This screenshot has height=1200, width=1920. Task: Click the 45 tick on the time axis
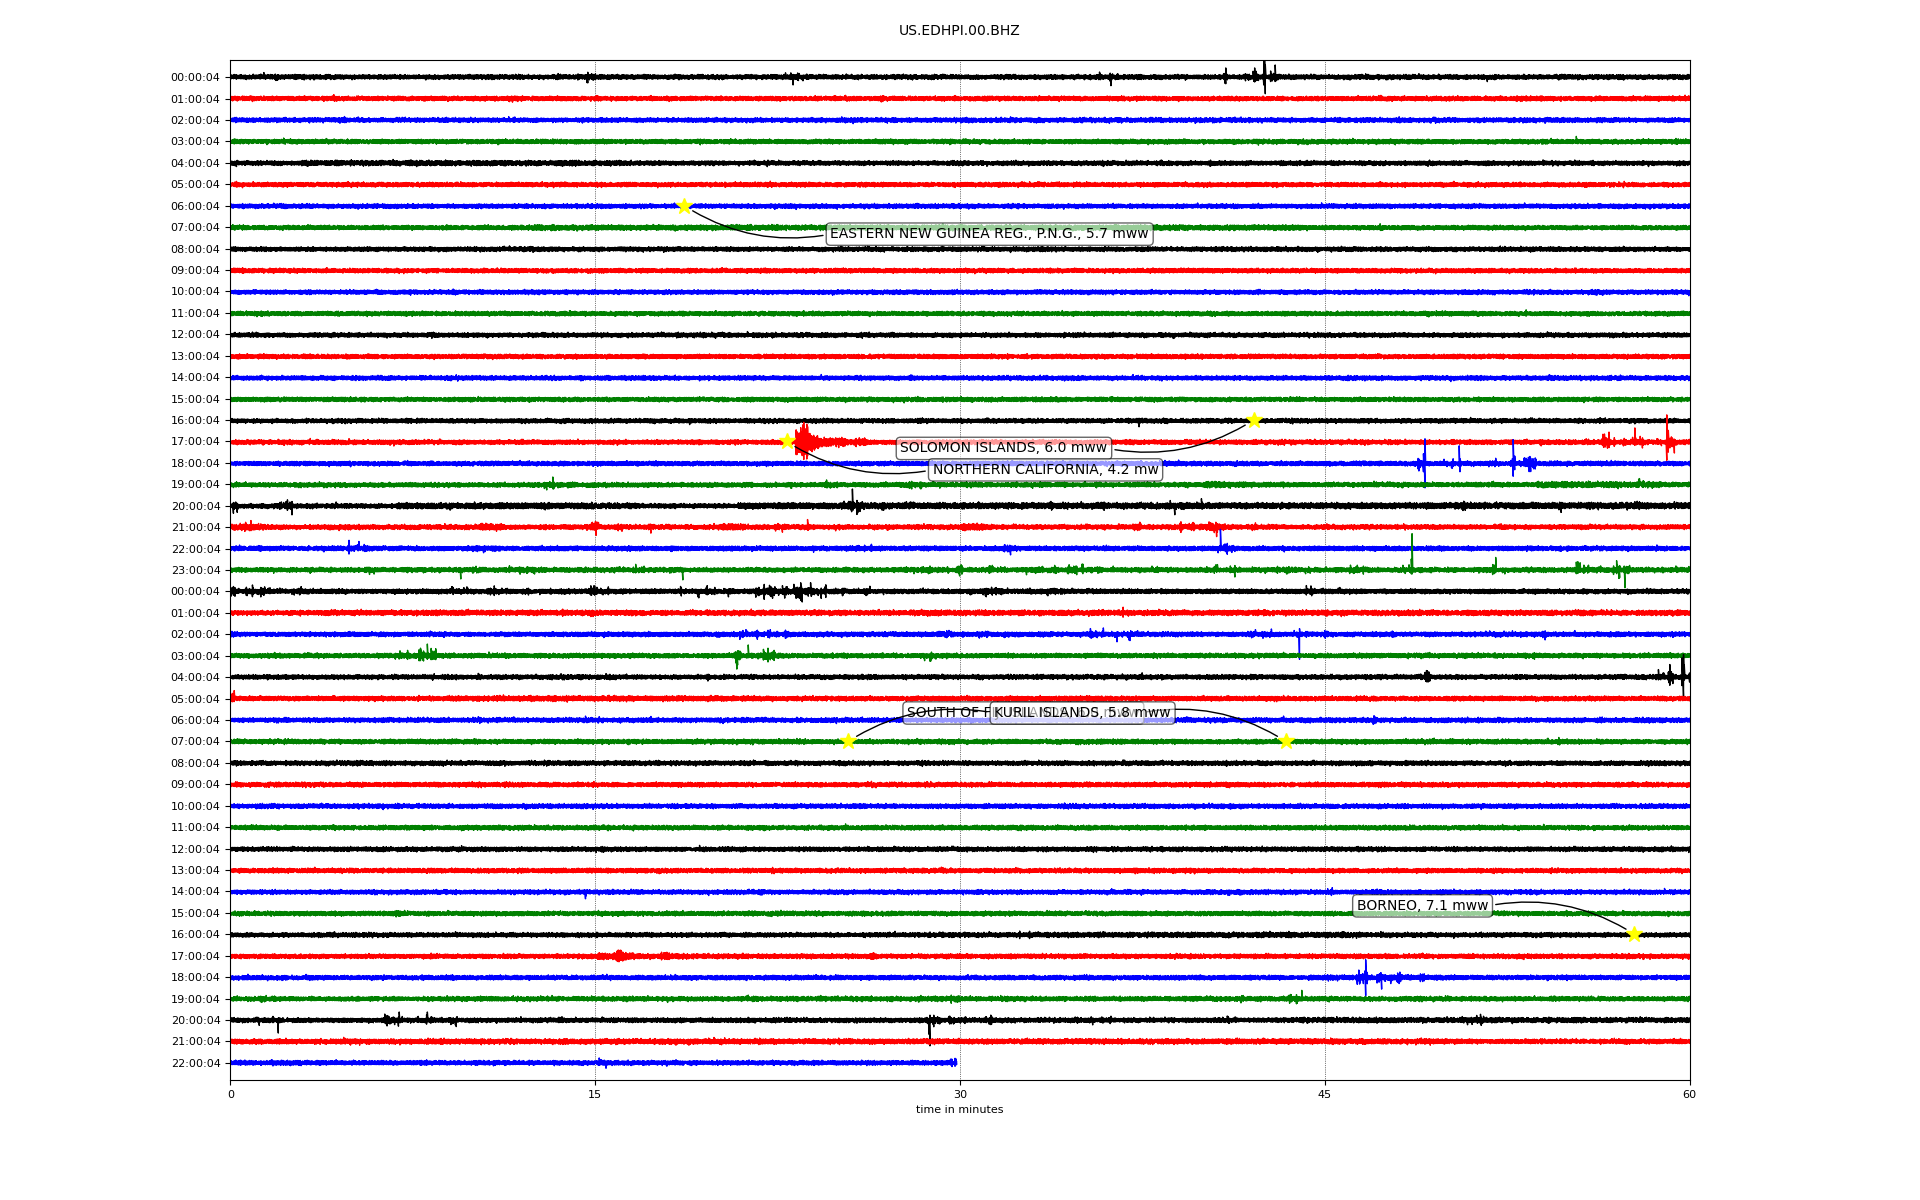tap(1325, 1094)
